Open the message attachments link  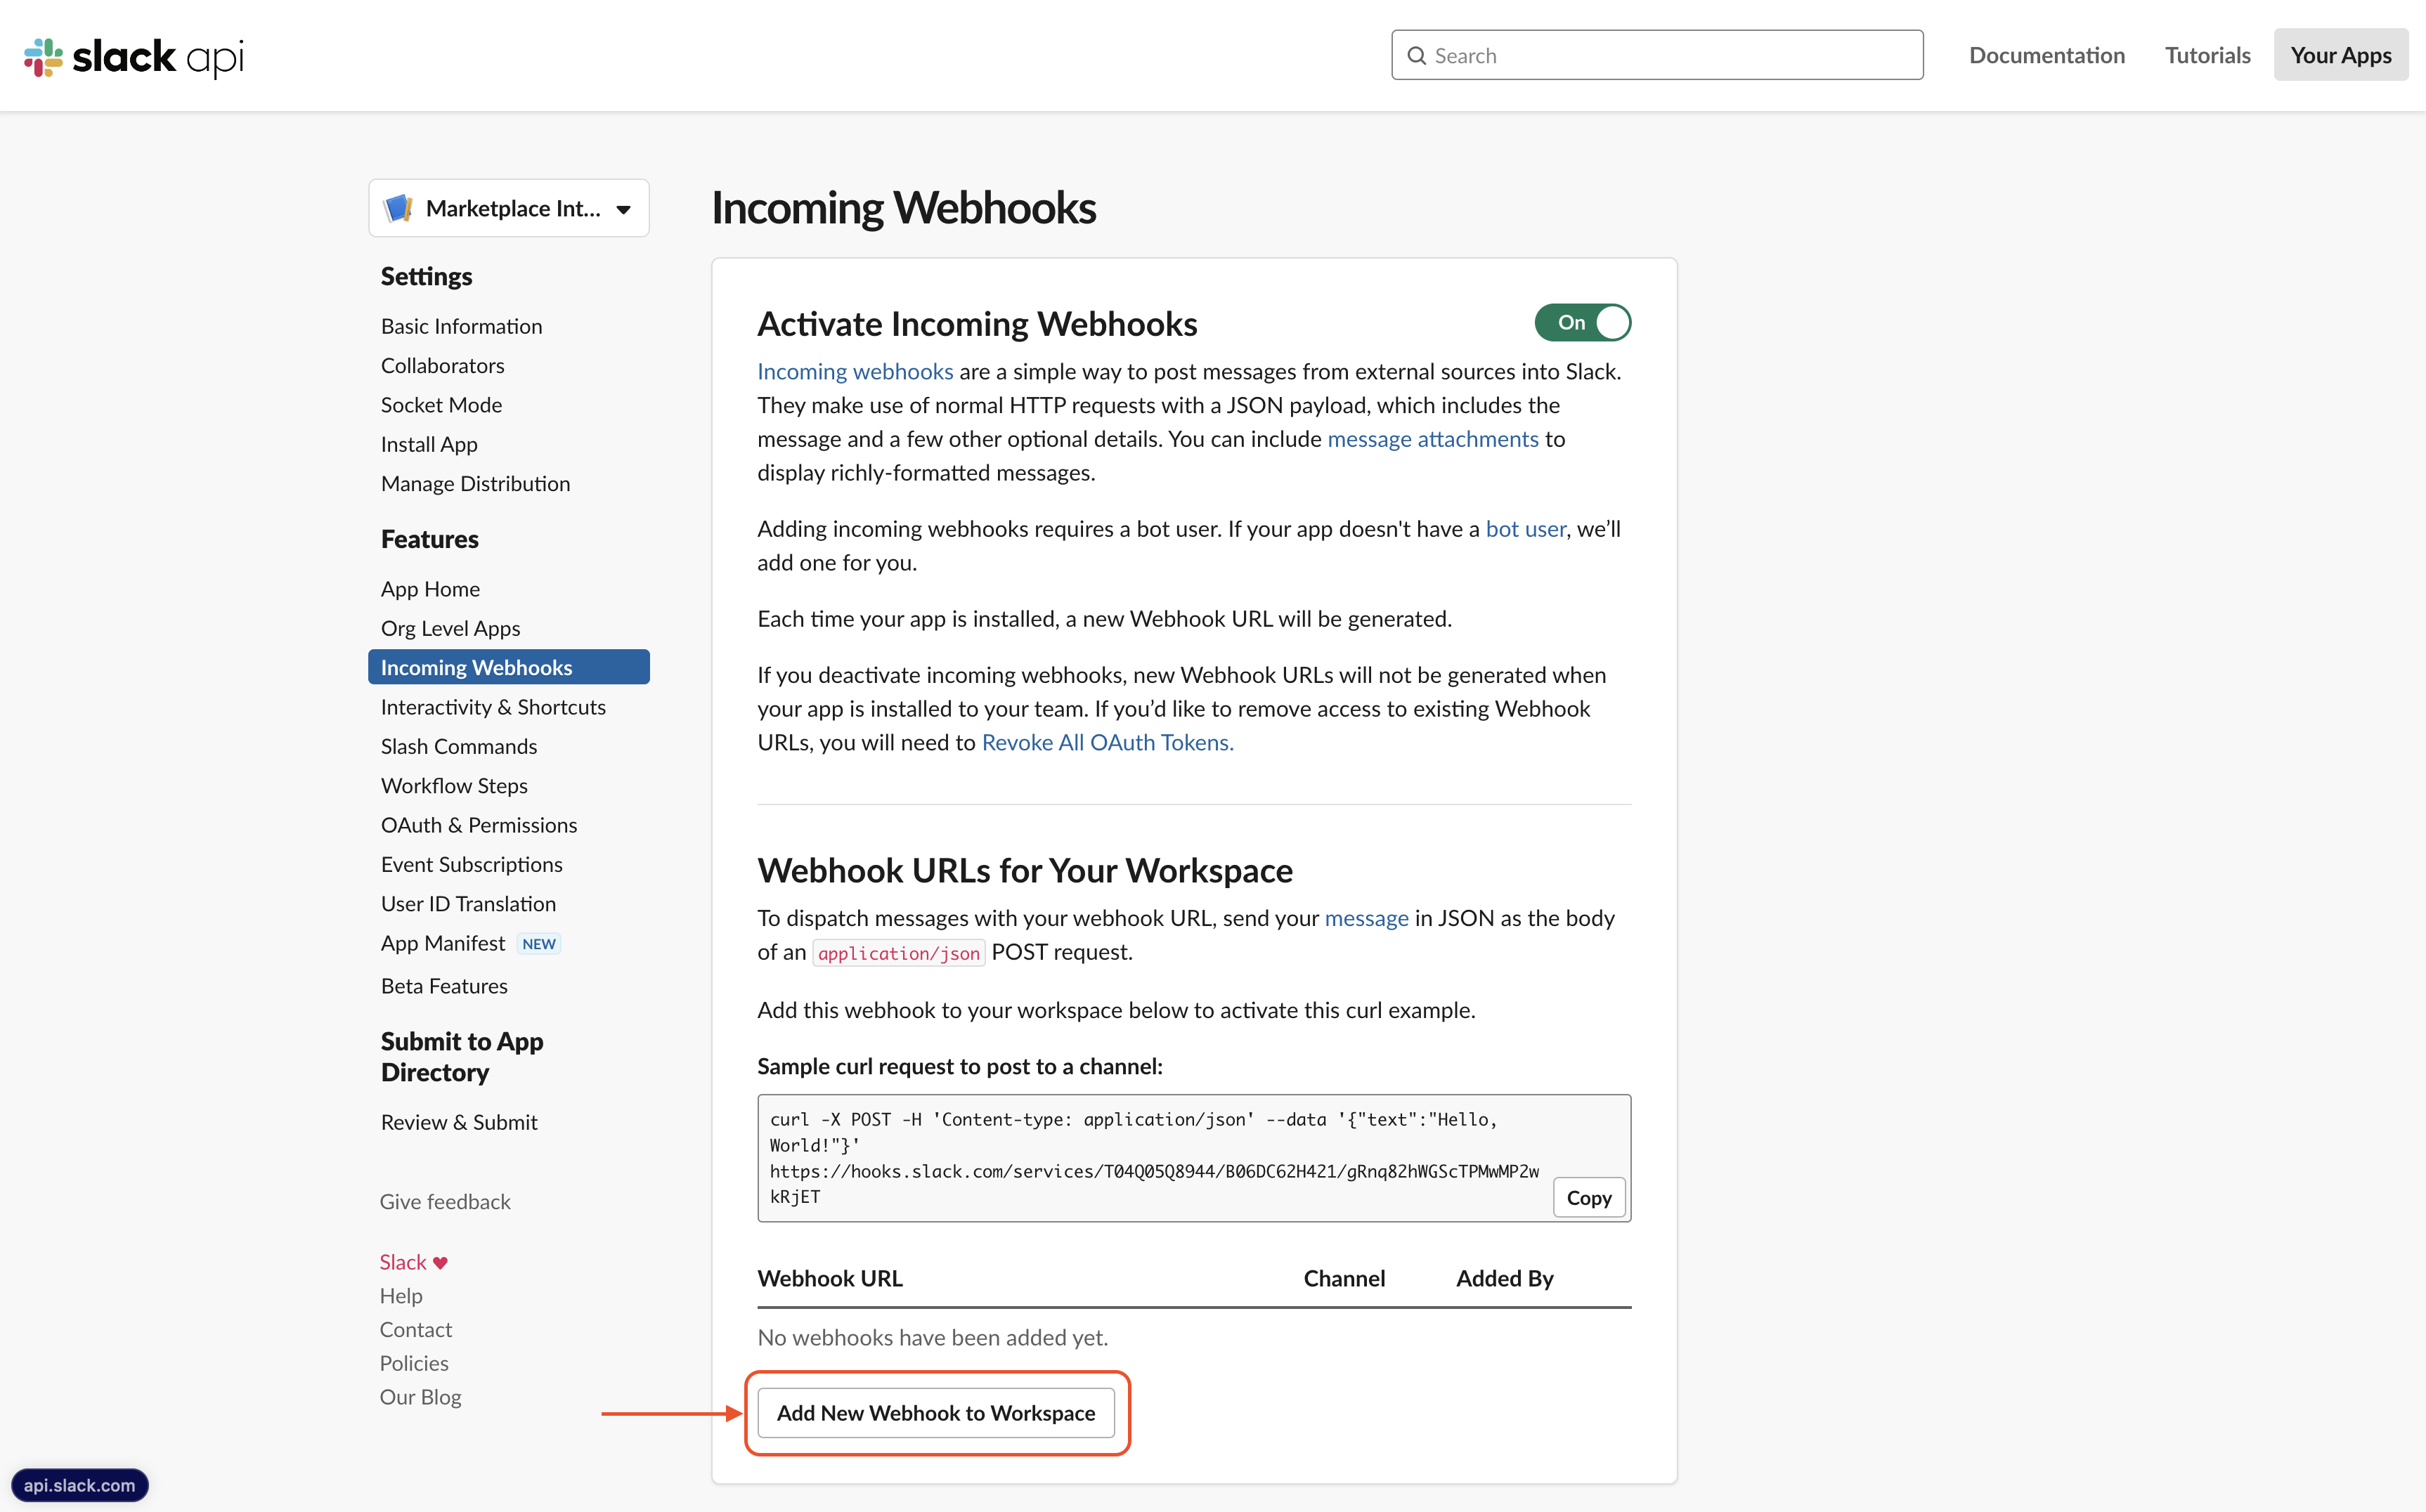[1433, 438]
